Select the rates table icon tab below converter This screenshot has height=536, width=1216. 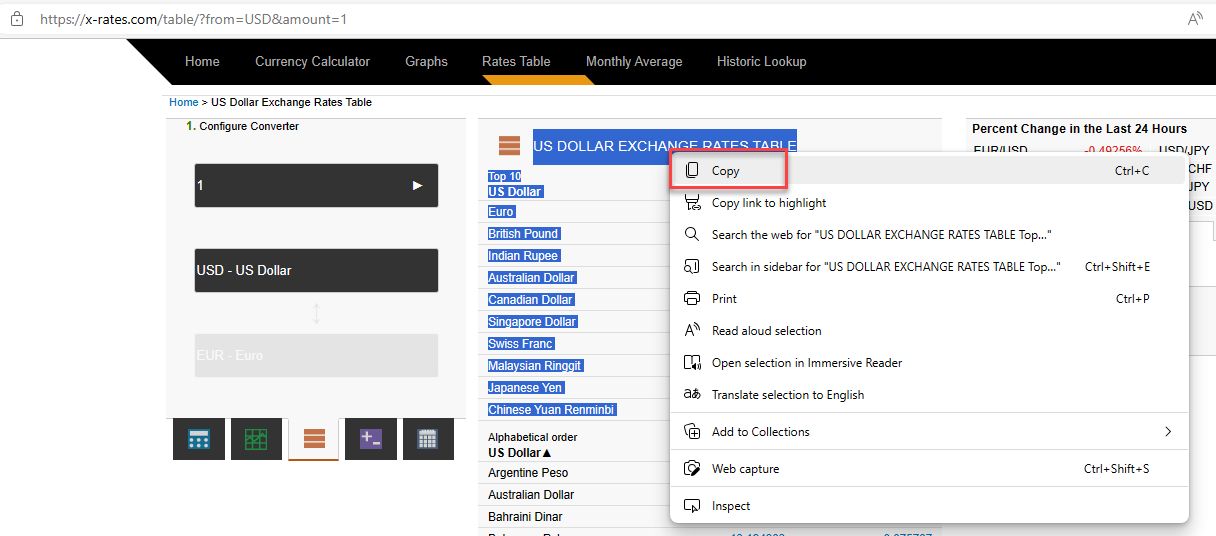coord(314,439)
